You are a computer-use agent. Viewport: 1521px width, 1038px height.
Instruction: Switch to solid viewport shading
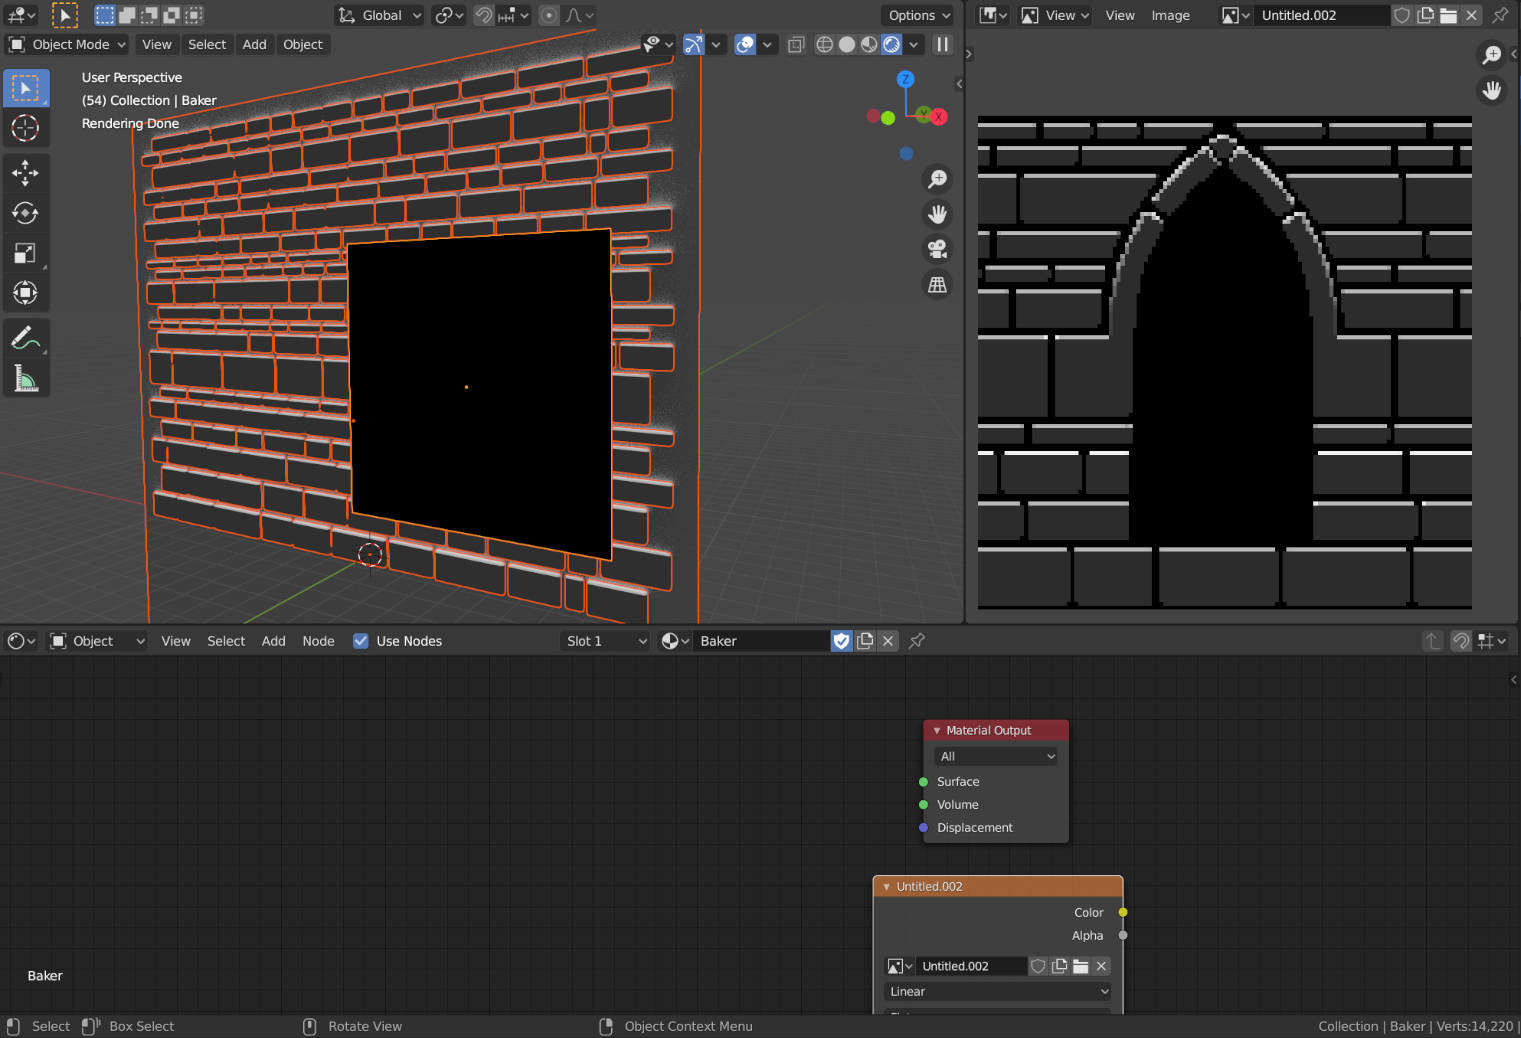(x=847, y=44)
